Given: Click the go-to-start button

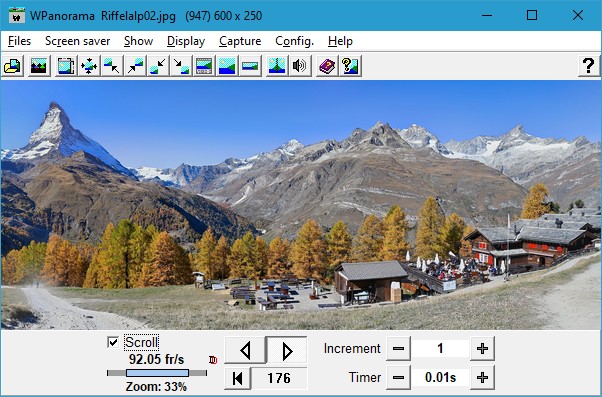Looking at the screenshot, I should pos(238,378).
